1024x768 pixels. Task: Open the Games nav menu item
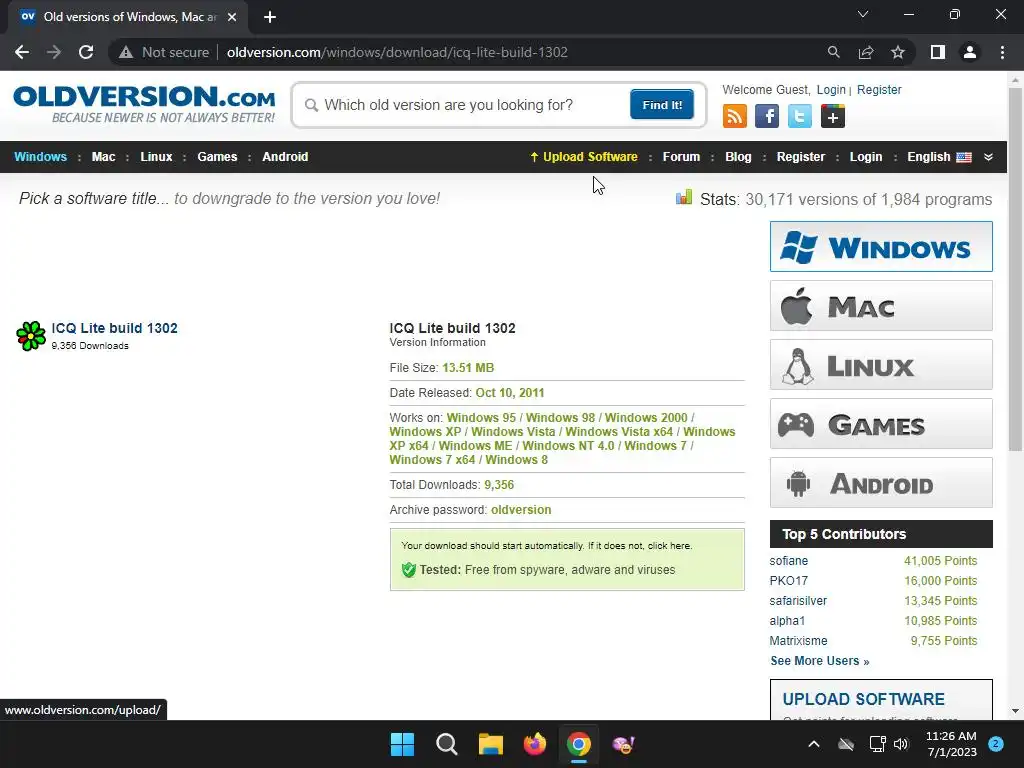217,157
